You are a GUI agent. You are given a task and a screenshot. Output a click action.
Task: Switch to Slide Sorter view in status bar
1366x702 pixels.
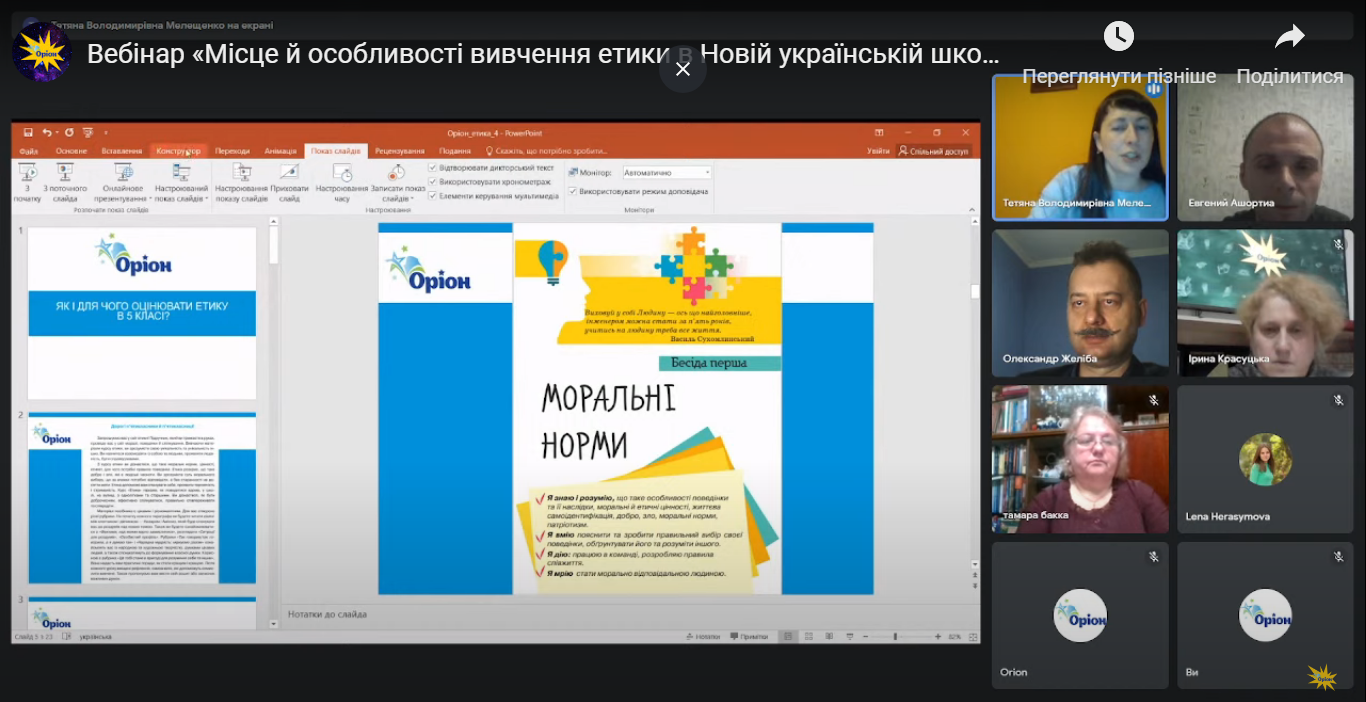(x=807, y=637)
